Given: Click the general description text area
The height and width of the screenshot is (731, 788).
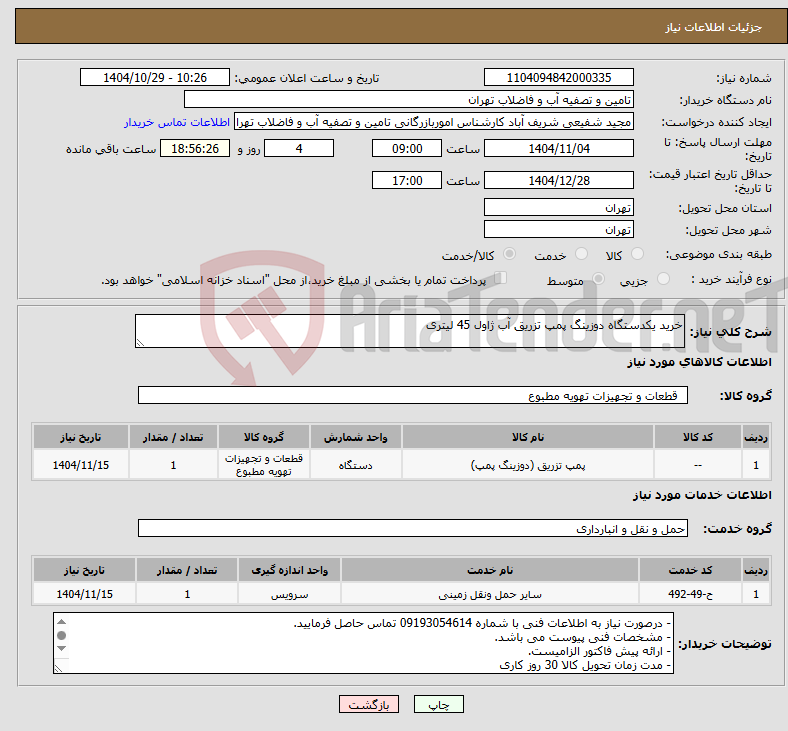Looking at the screenshot, I should click(410, 331).
